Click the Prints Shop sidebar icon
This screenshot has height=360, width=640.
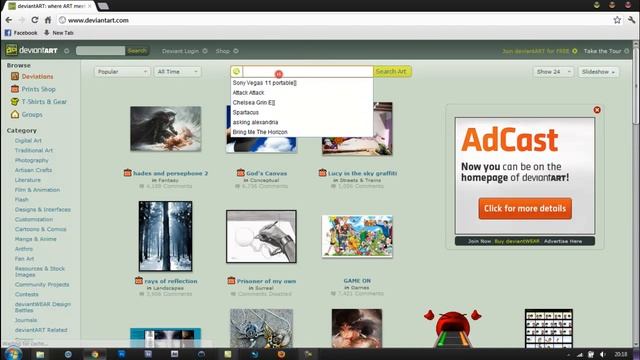point(15,89)
